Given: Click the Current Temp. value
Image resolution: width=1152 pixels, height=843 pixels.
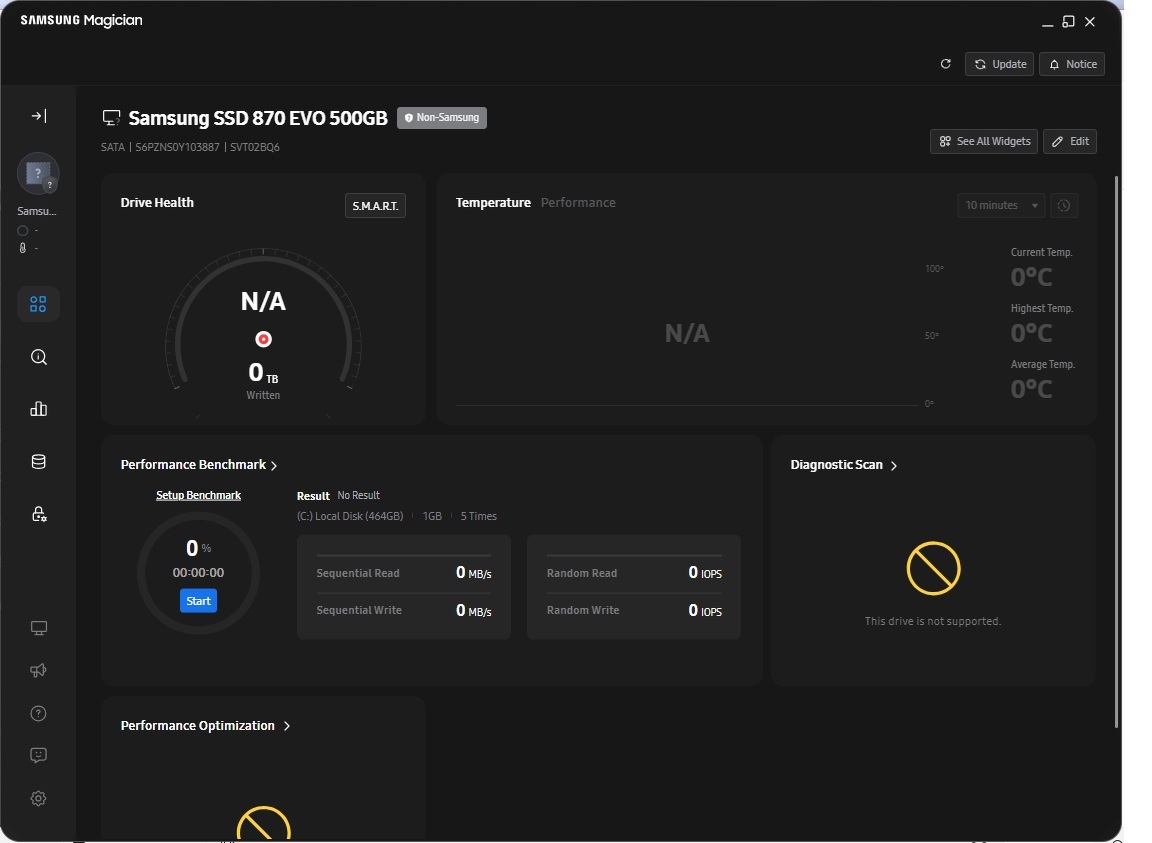Looking at the screenshot, I should point(1032,277).
